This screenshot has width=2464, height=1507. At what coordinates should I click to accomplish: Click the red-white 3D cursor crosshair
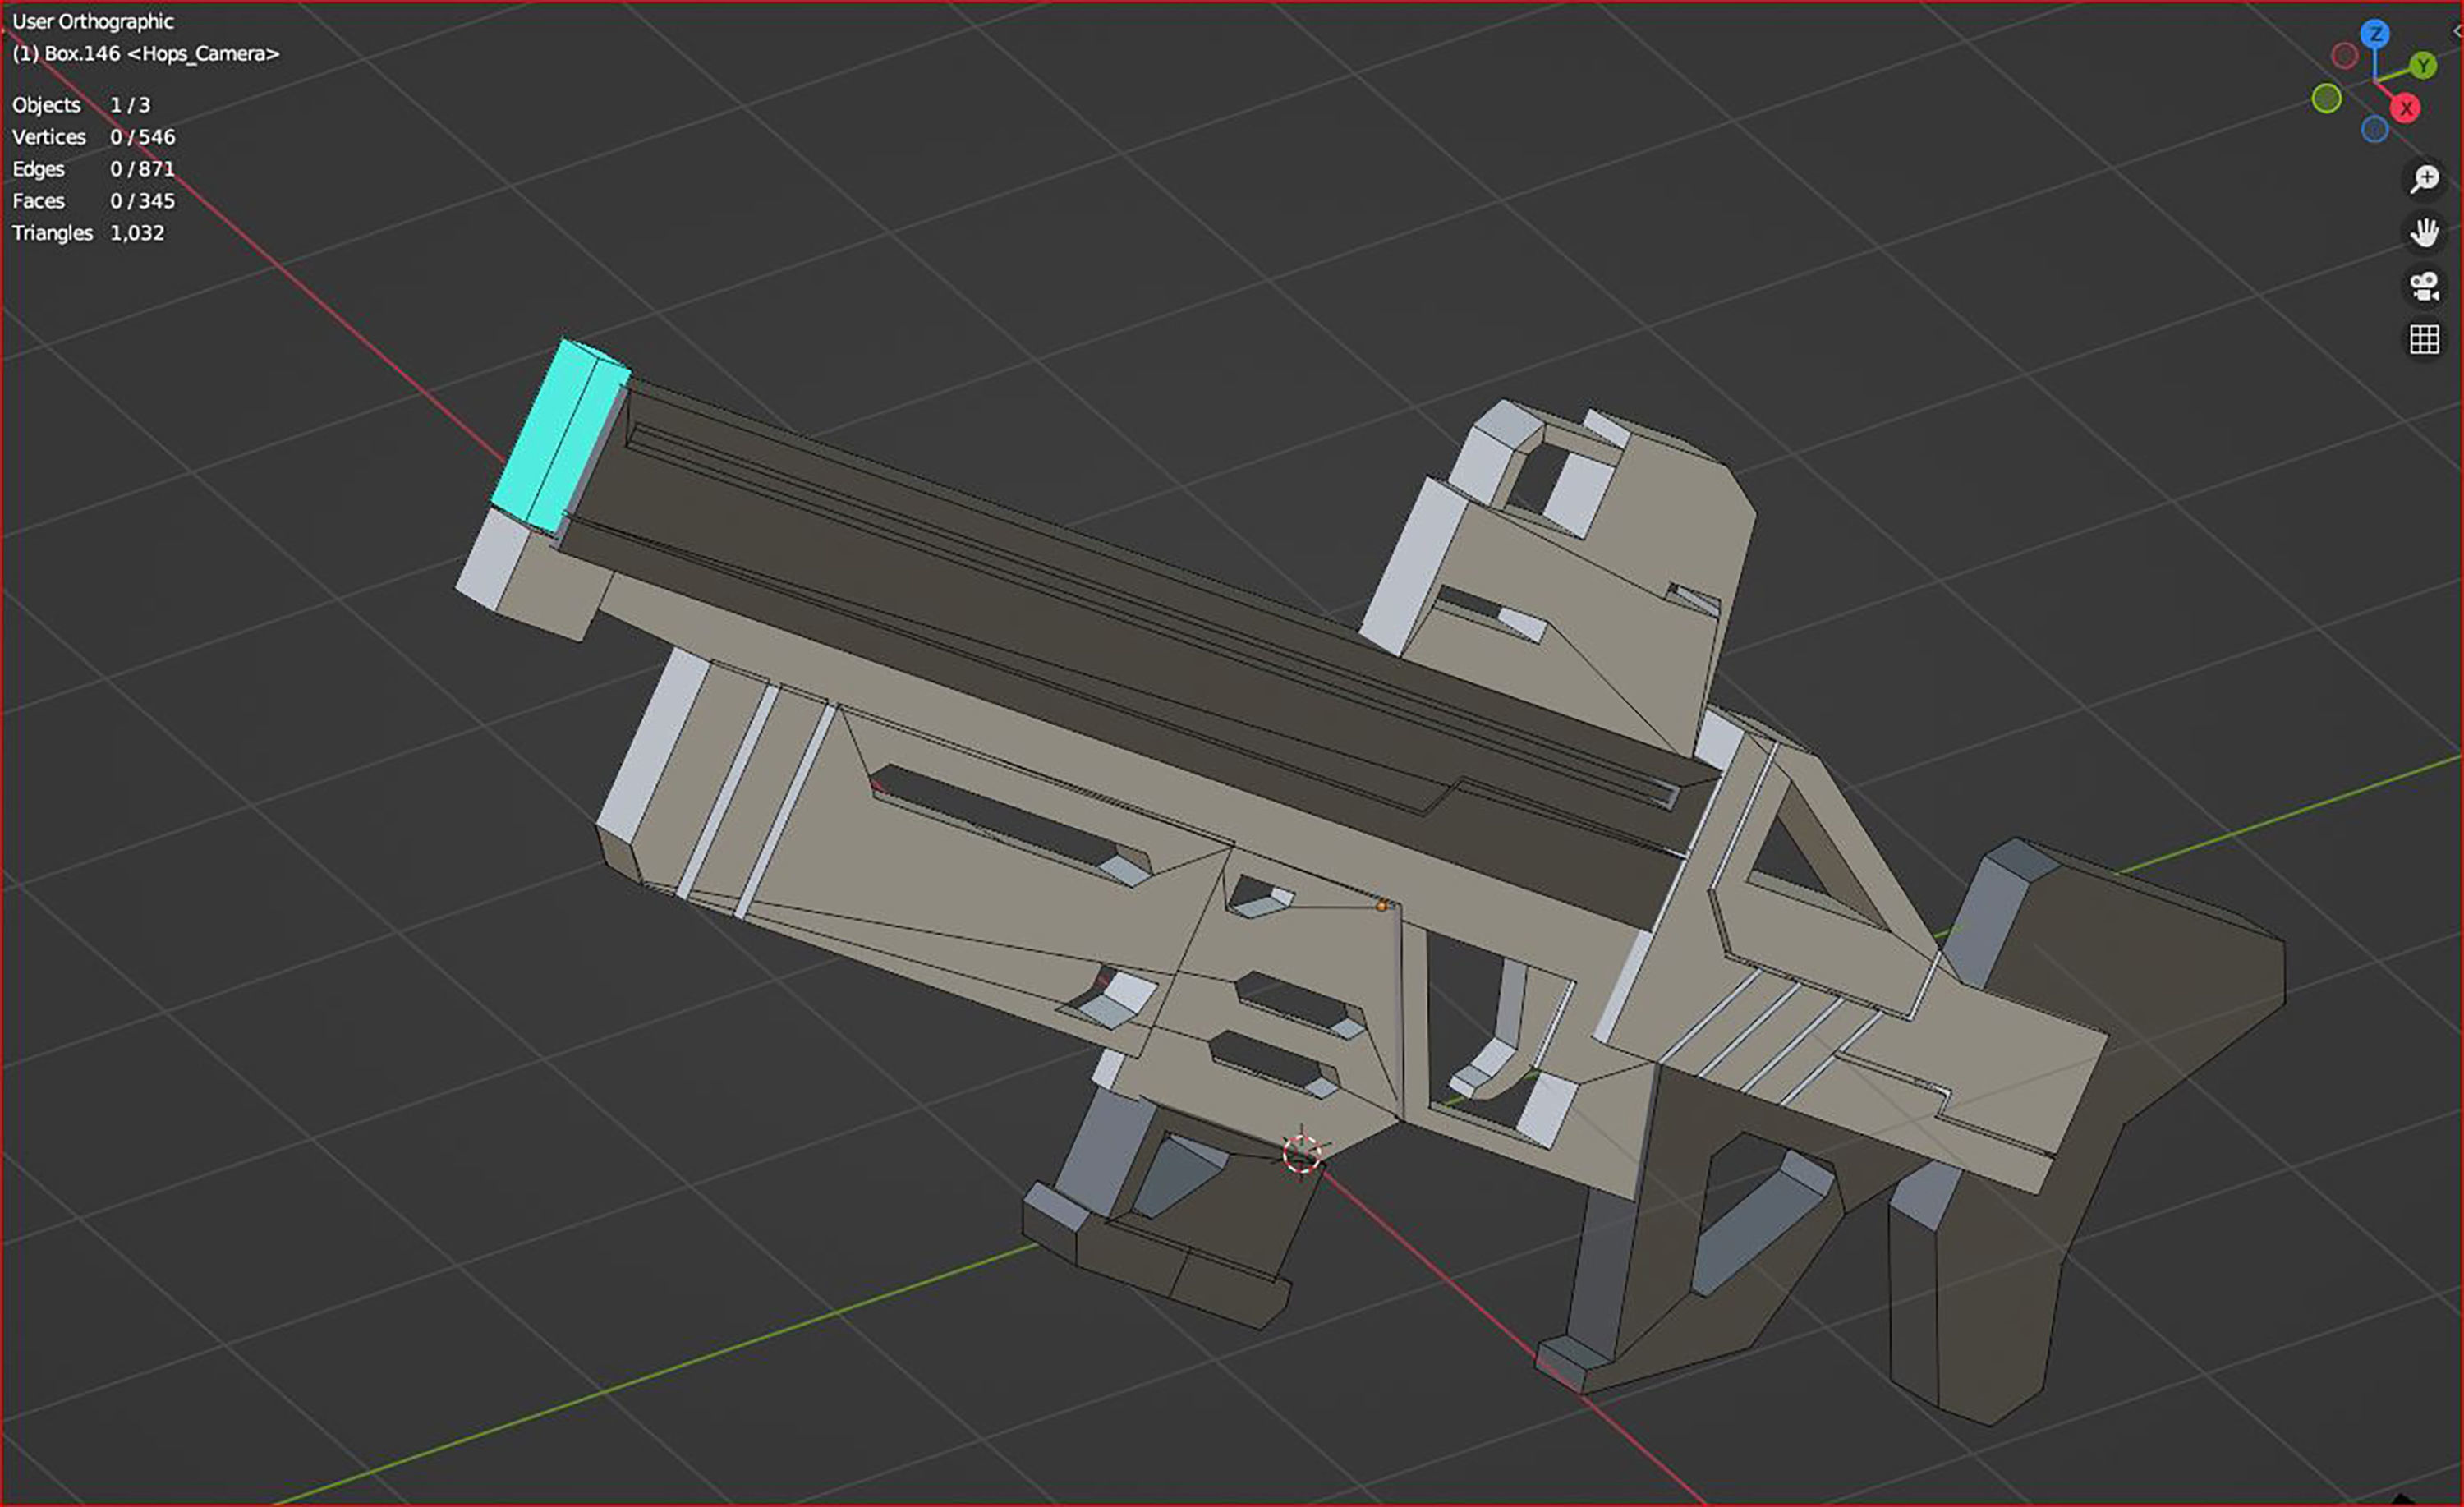1302,1153
